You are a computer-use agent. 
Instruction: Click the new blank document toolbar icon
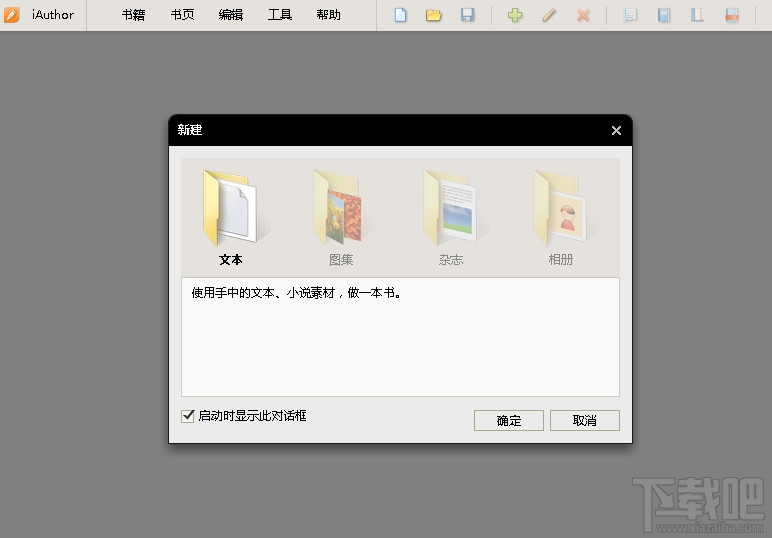[x=400, y=15]
